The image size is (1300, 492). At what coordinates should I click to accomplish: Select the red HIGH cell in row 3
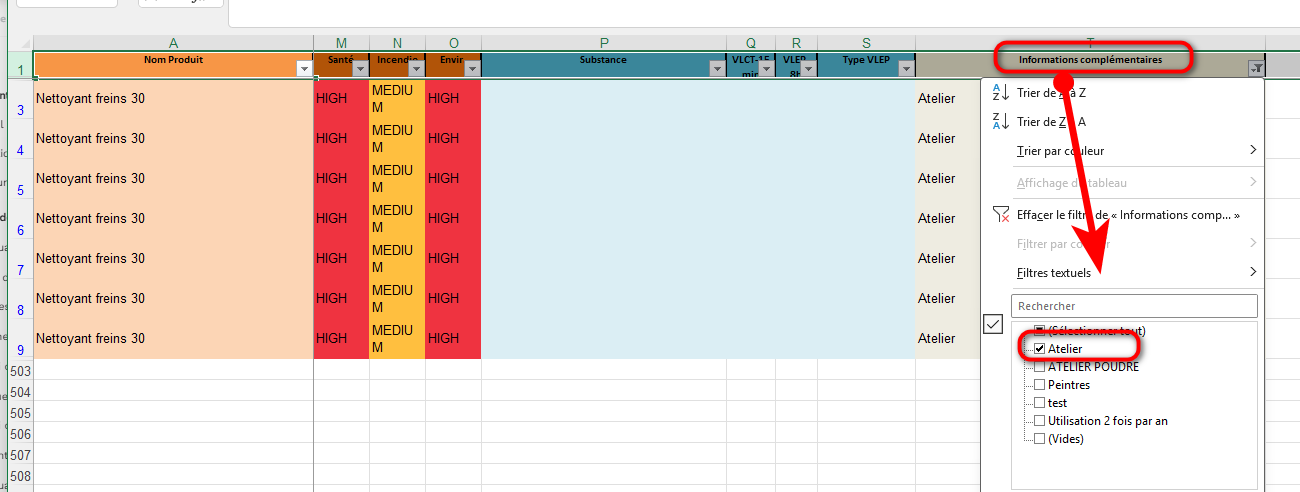click(341, 98)
